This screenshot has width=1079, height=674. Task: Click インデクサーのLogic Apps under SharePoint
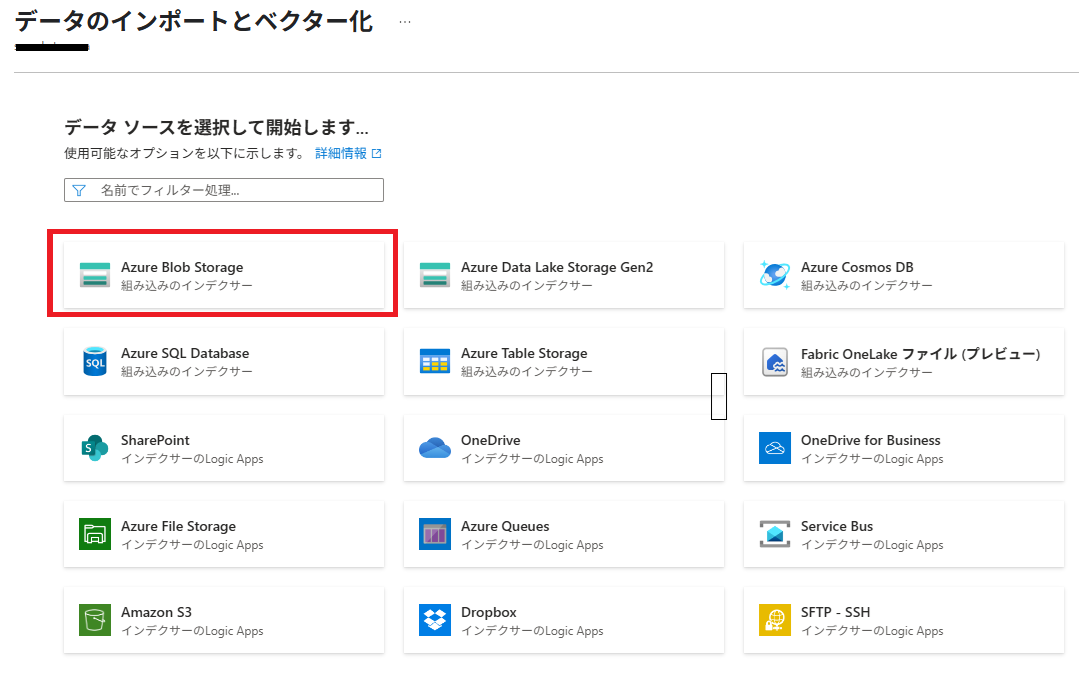pos(192,459)
